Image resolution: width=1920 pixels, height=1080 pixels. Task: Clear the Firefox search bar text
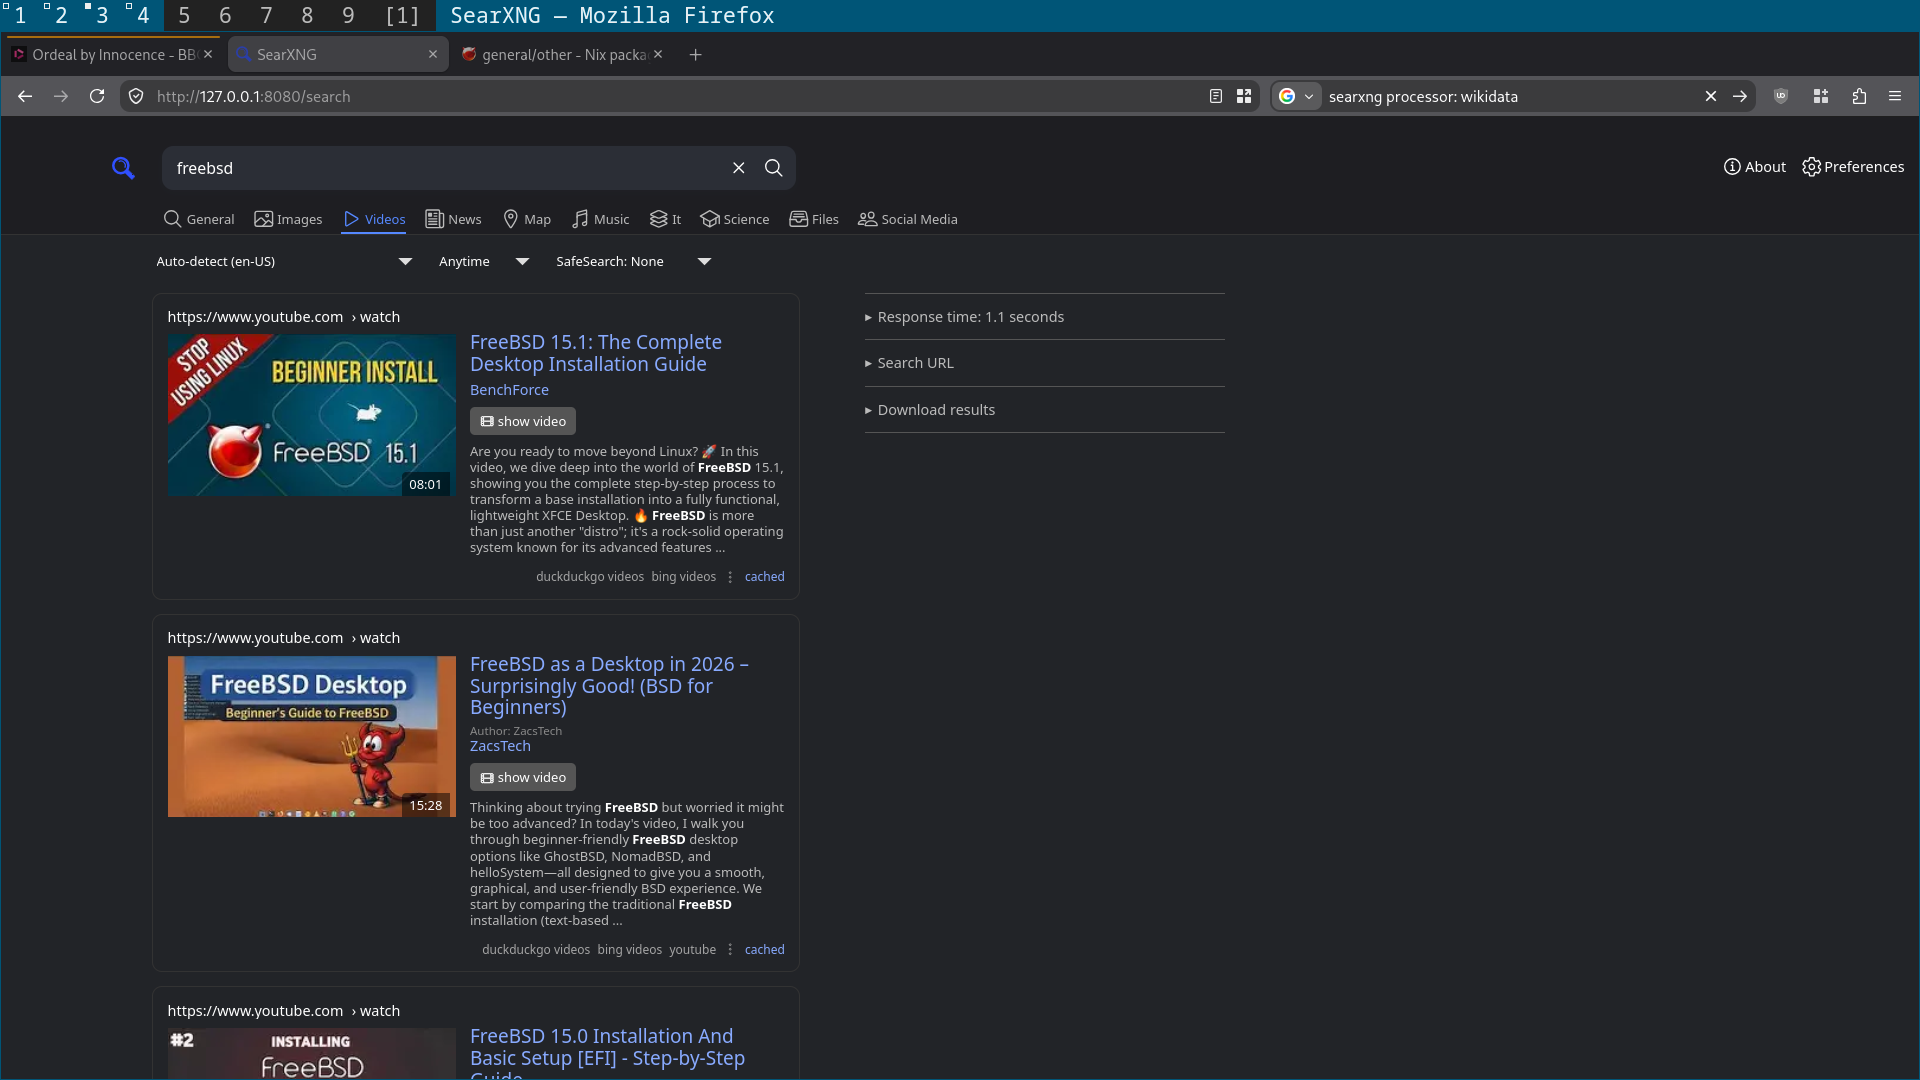coord(1711,96)
